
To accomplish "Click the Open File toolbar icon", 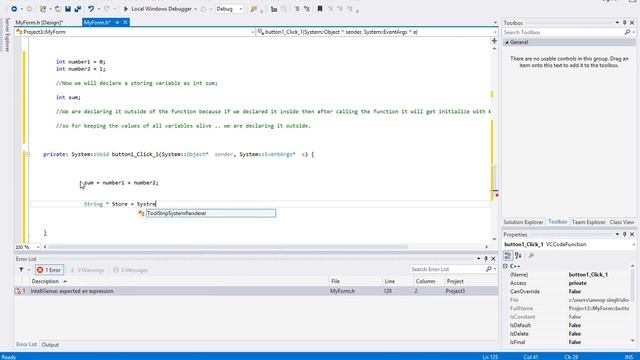I will pyautogui.click(x=58, y=9).
